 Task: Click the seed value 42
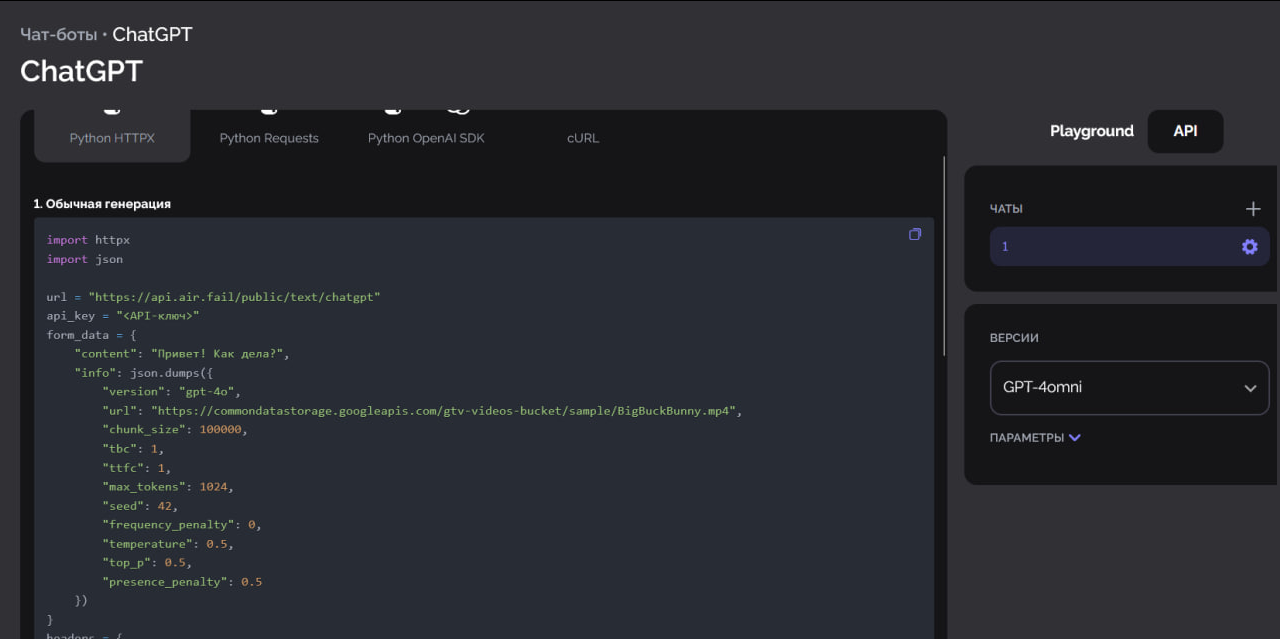coord(165,506)
